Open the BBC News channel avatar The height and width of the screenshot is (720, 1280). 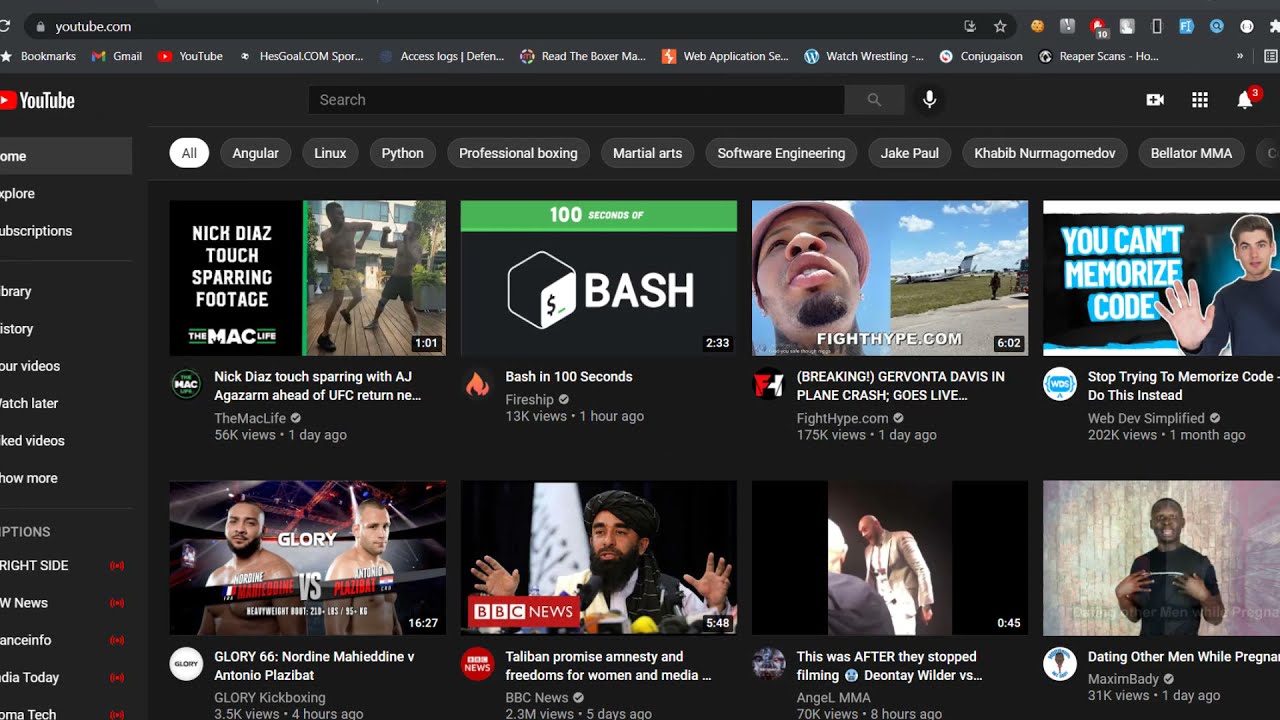click(477, 664)
